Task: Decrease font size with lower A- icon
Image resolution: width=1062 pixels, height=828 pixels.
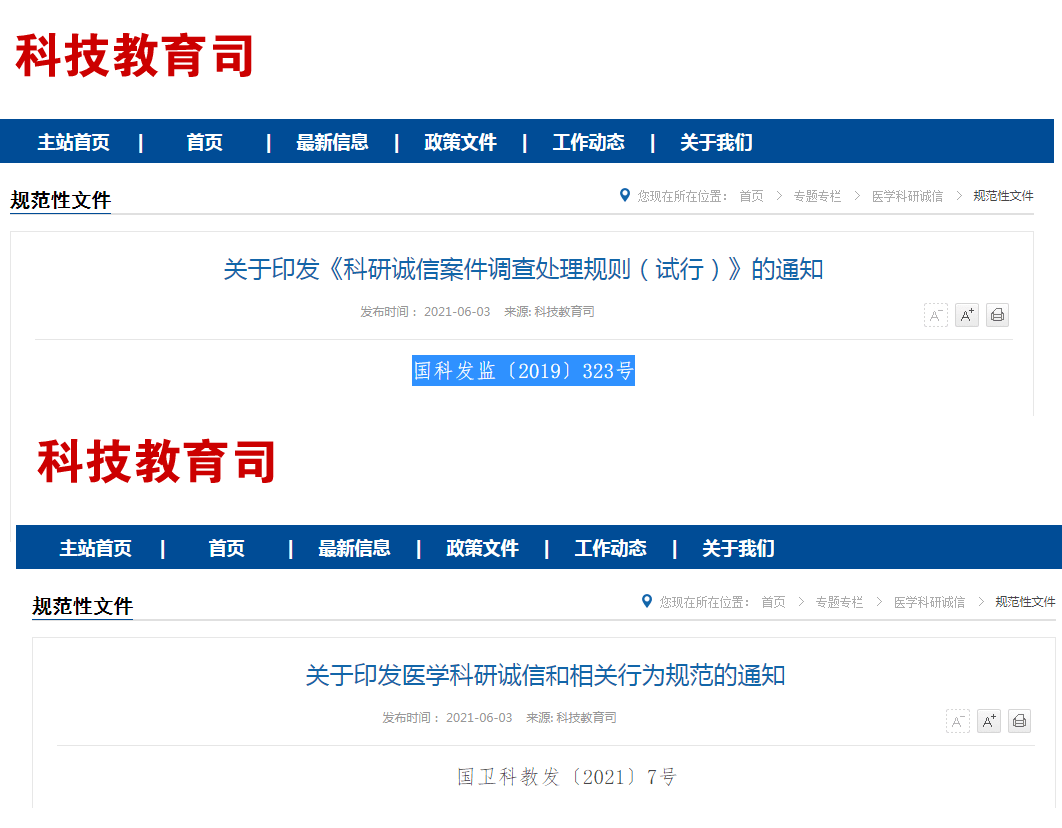Action: coord(958,721)
